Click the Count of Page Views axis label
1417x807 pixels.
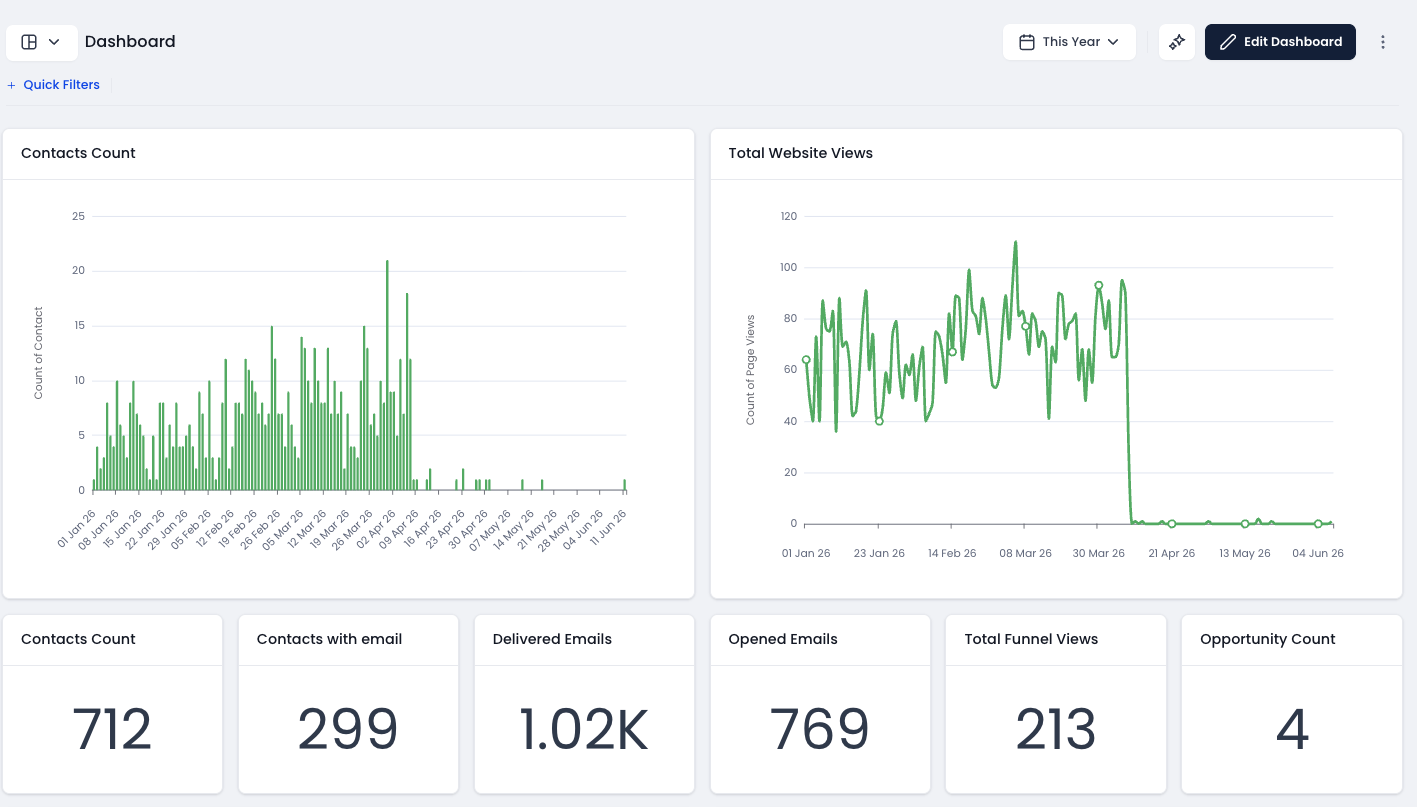click(x=750, y=370)
